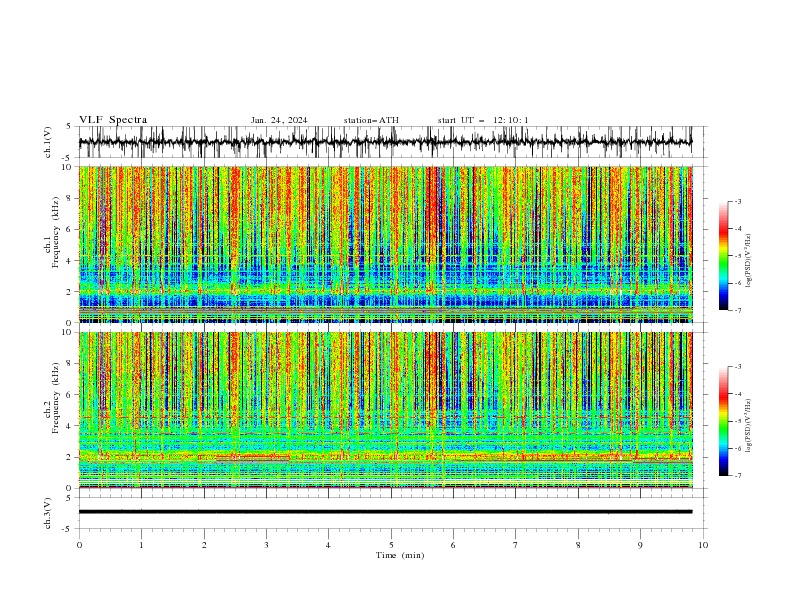This screenshot has width=792, height=612.
Task: Click the "Time (min)" axis label
Action: pyautogui.click(x=400, y=555)
